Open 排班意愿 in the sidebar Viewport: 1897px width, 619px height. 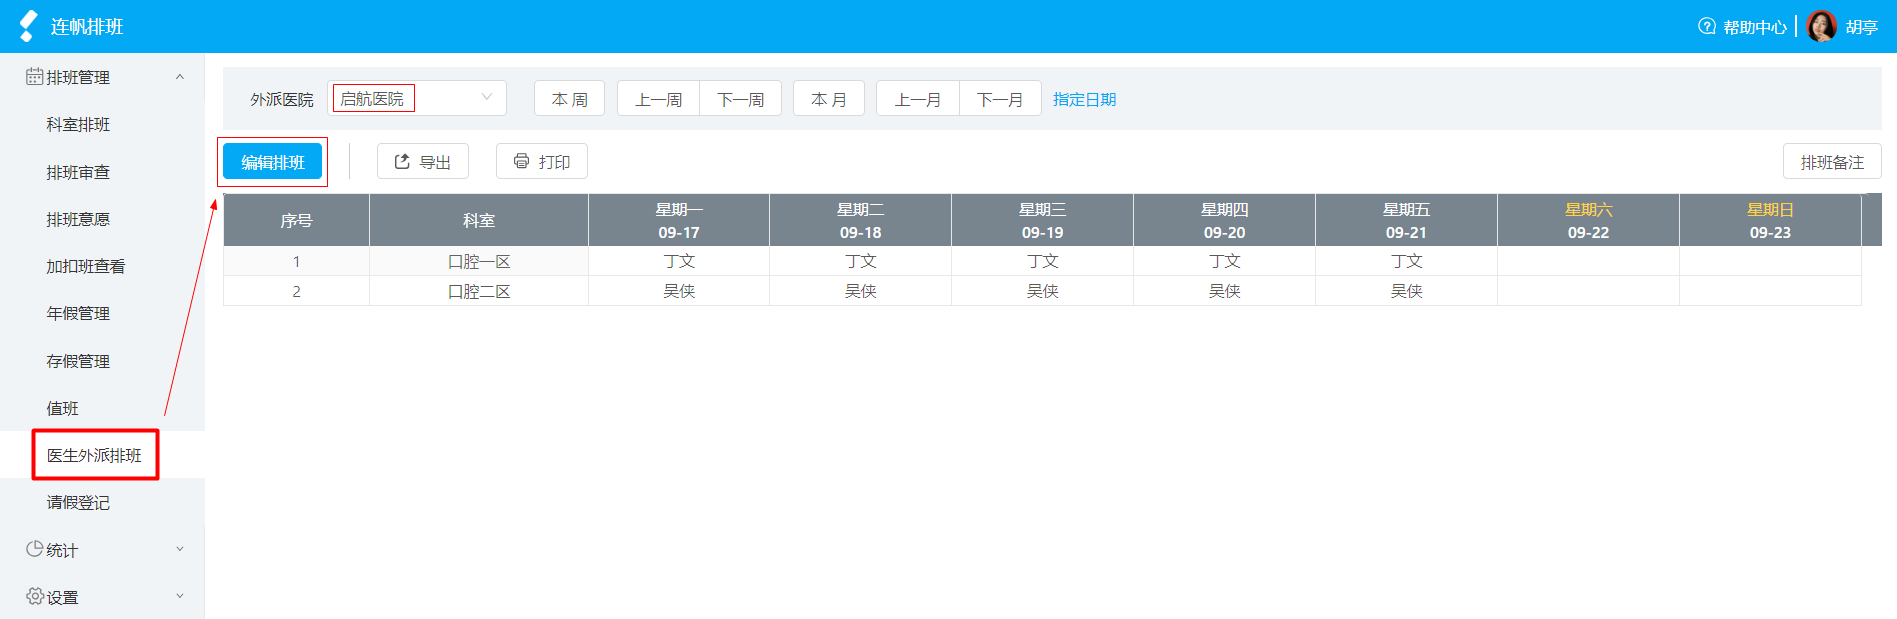(x=78, y=219)
